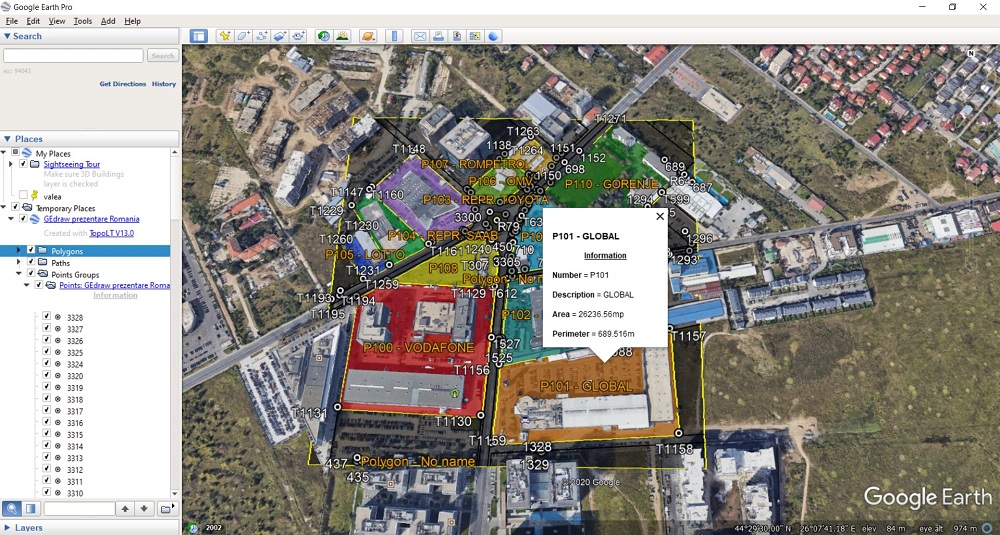1000x535 pixels.
Task: Click the Places search magnifier icon
Action: coord(11,508)
